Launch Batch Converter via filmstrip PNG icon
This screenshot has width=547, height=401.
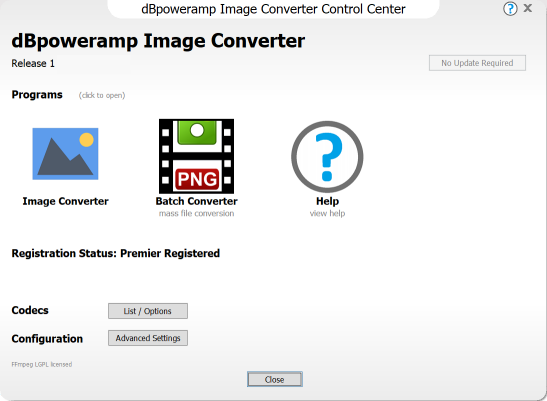coord(196,156)
